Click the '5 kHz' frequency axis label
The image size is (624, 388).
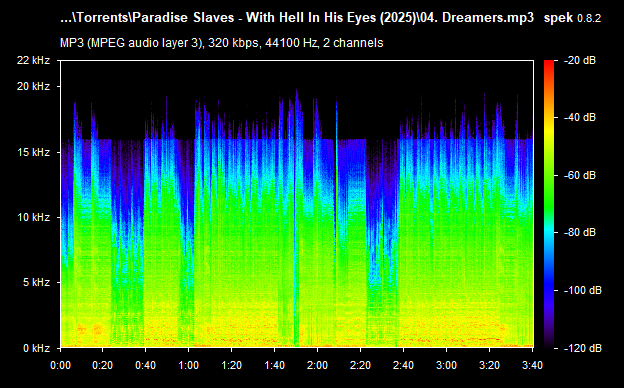click(36, 283)
